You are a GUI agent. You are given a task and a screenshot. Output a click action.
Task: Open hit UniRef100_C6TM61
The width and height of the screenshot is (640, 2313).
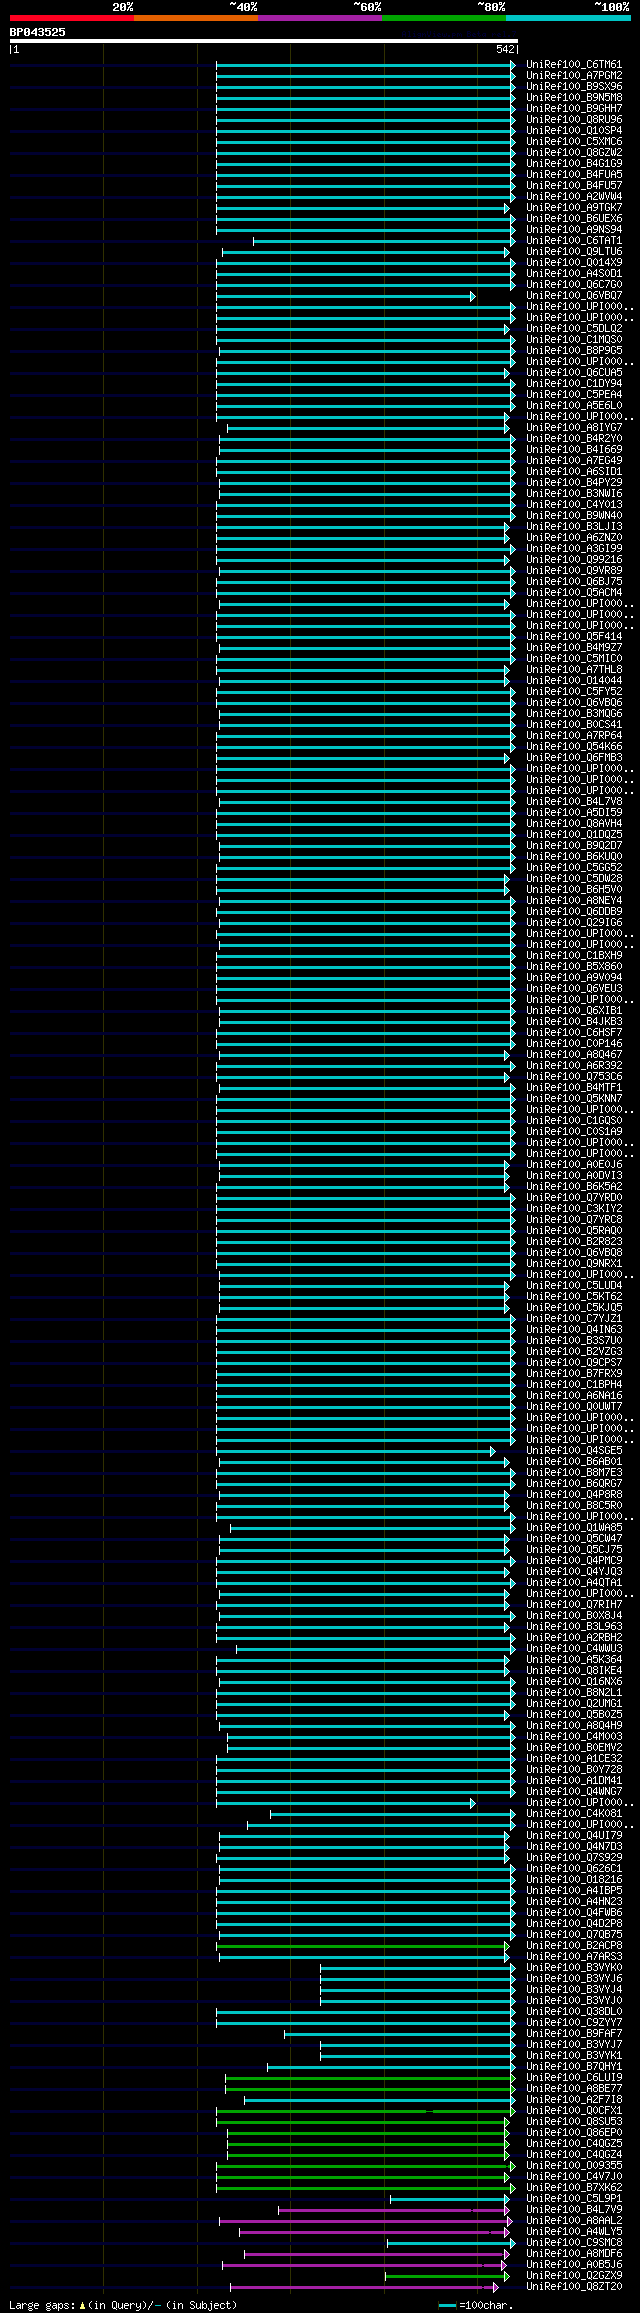574,65
